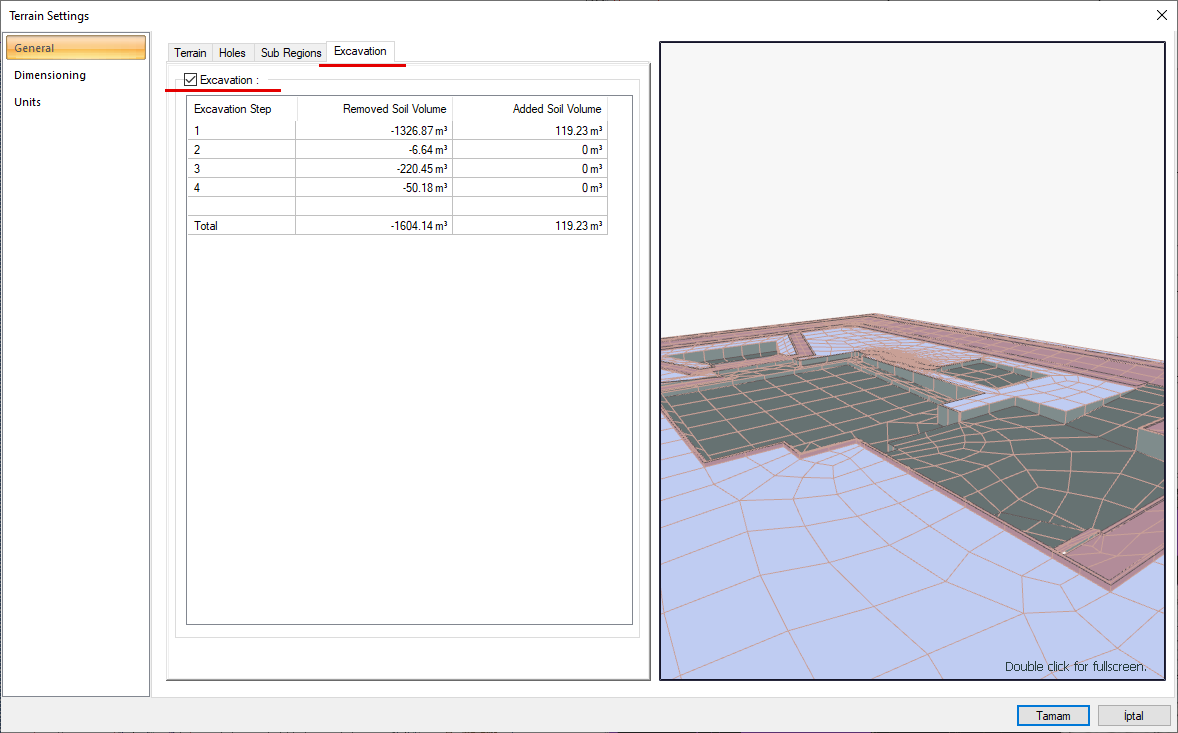Viewport: 1178px width, 733px height.
Task: Open the Units settings section
Action: 27,101
